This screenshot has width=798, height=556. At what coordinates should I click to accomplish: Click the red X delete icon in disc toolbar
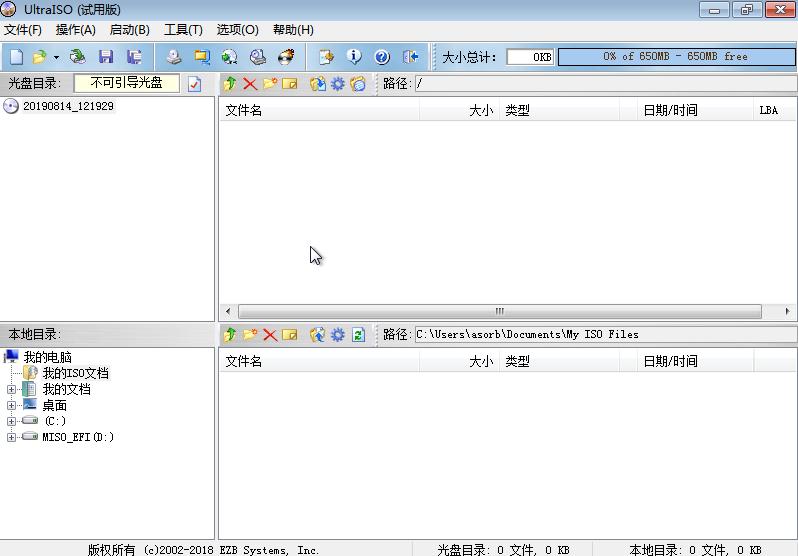coord(250,84)
